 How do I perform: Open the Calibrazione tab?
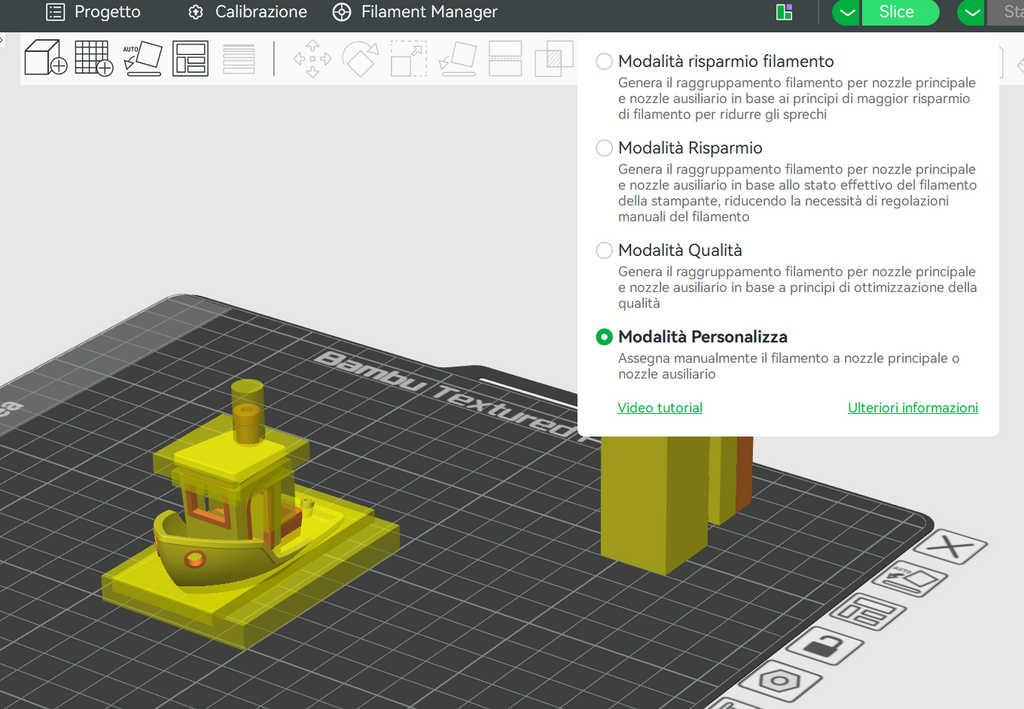coord(248,12)
